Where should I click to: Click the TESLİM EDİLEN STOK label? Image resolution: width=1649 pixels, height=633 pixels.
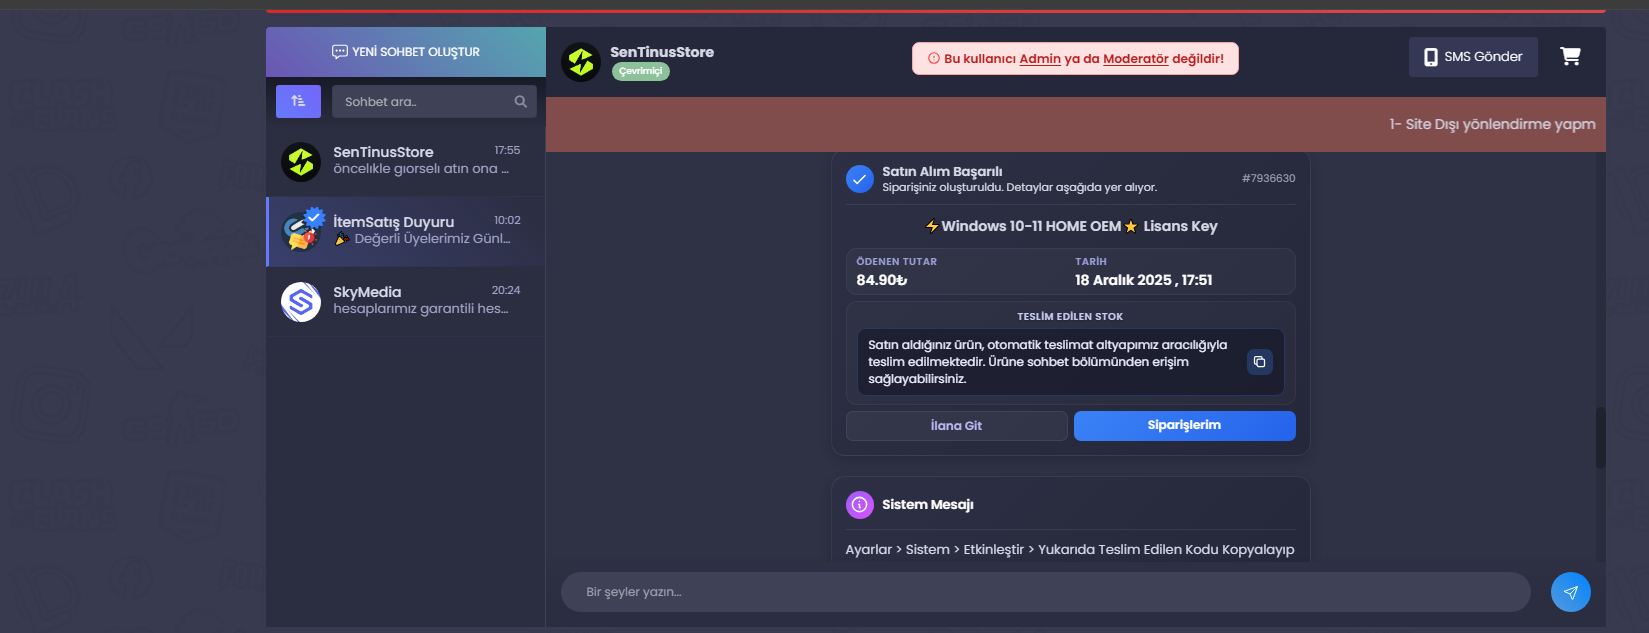[x=1070, y=317]
